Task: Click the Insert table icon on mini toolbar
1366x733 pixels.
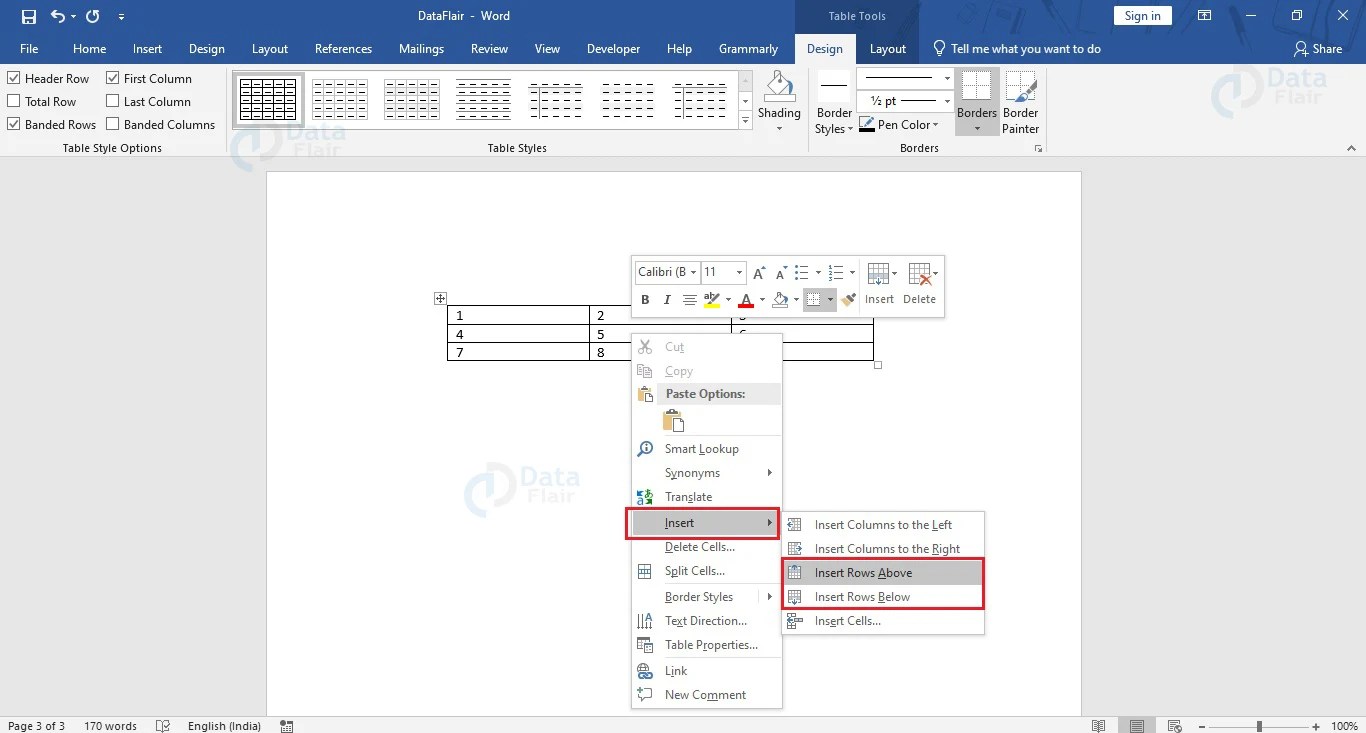Action: click(879, 272)
